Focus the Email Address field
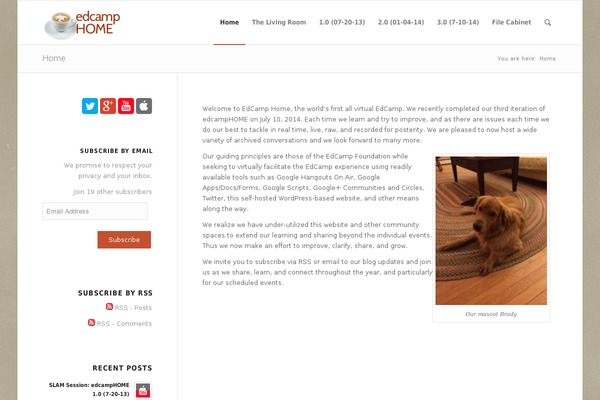The image size is (600, 400). click(95, 211)
